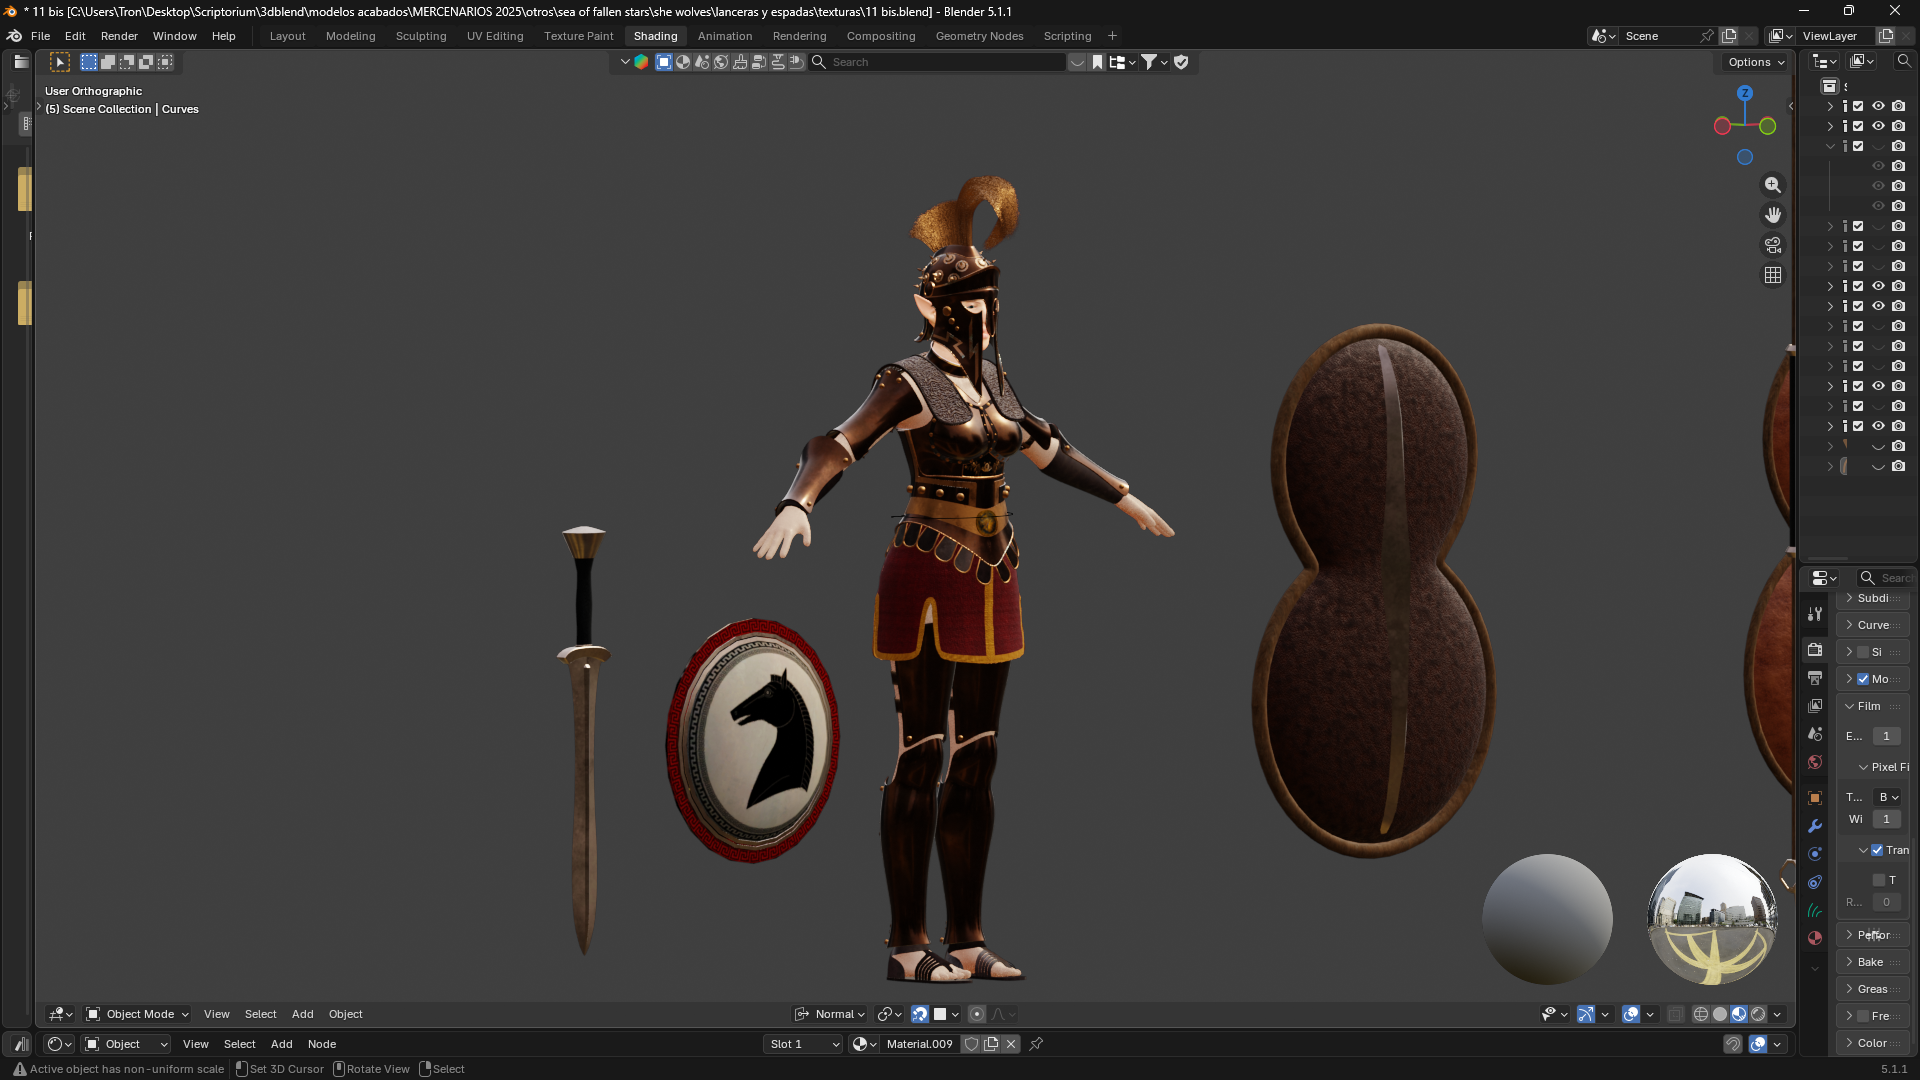
Task: Open the Slot 1 material dropdown
Action: click(804, 1044)
